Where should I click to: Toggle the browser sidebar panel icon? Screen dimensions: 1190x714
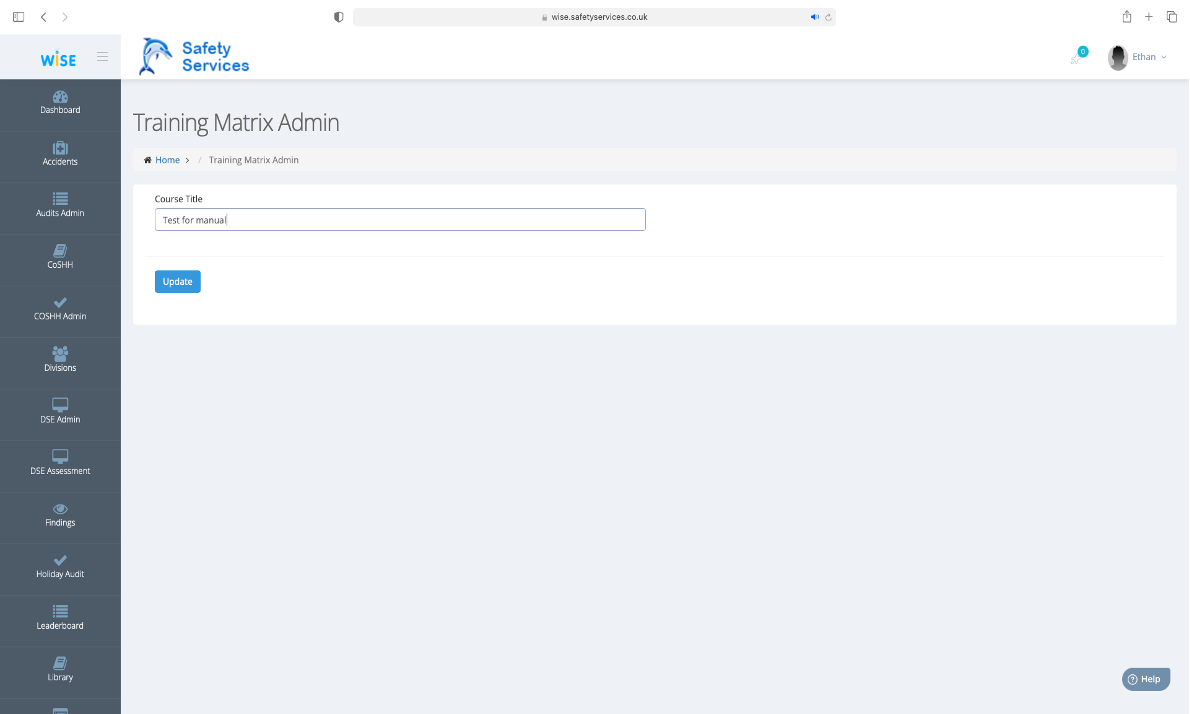18,17
